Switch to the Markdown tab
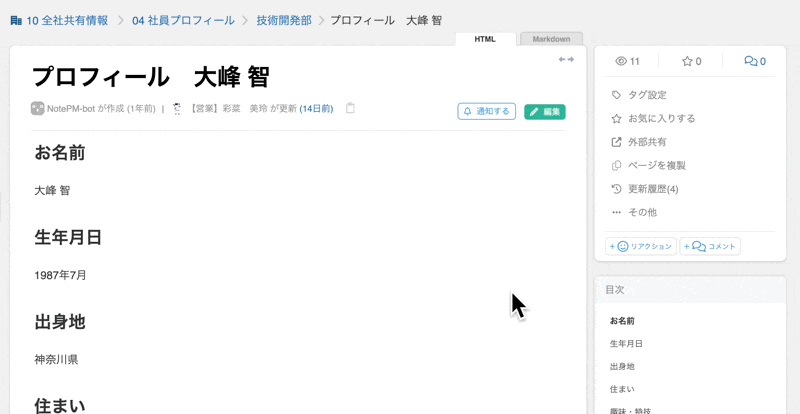This screenshot has height=414, width=800. coord(551,39)
